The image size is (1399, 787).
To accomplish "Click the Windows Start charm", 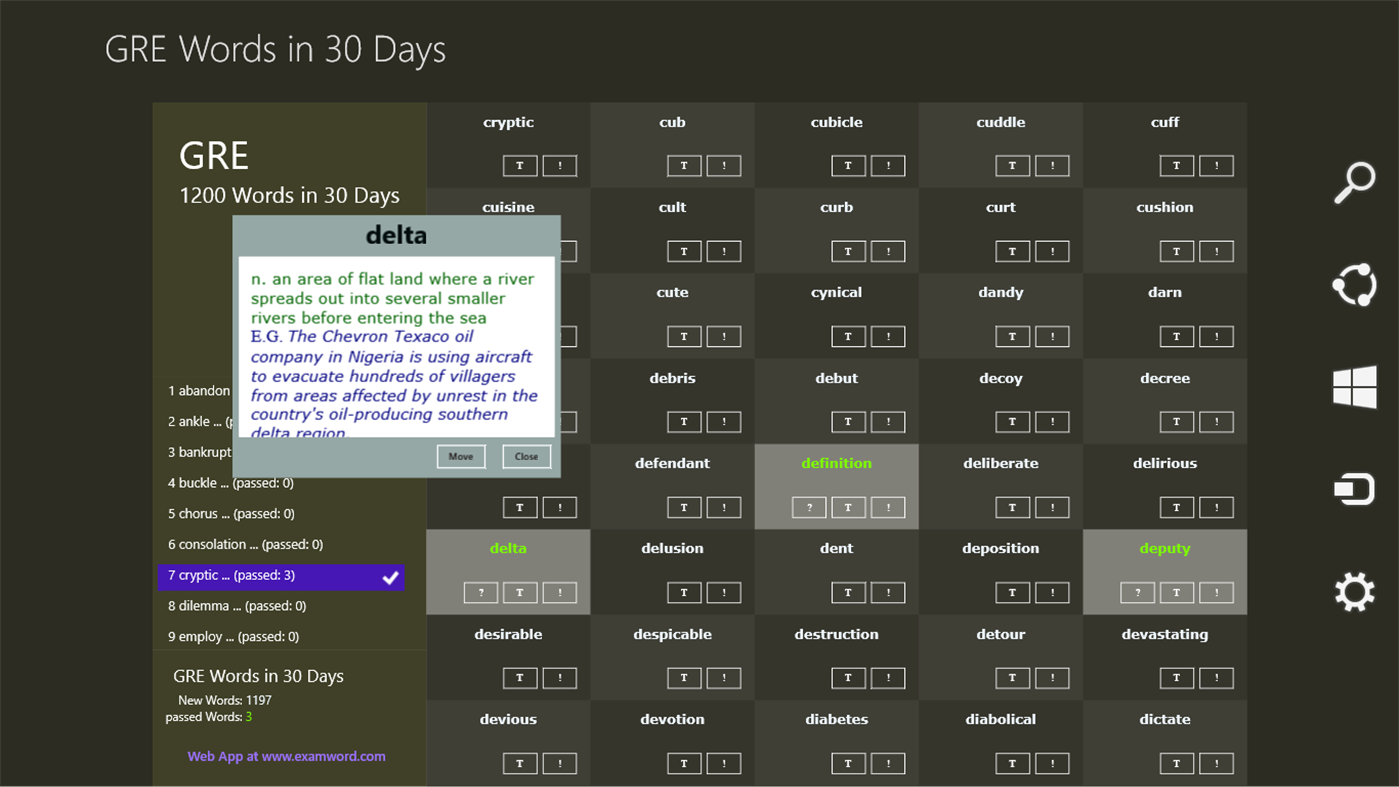I will coord(1354,385).
